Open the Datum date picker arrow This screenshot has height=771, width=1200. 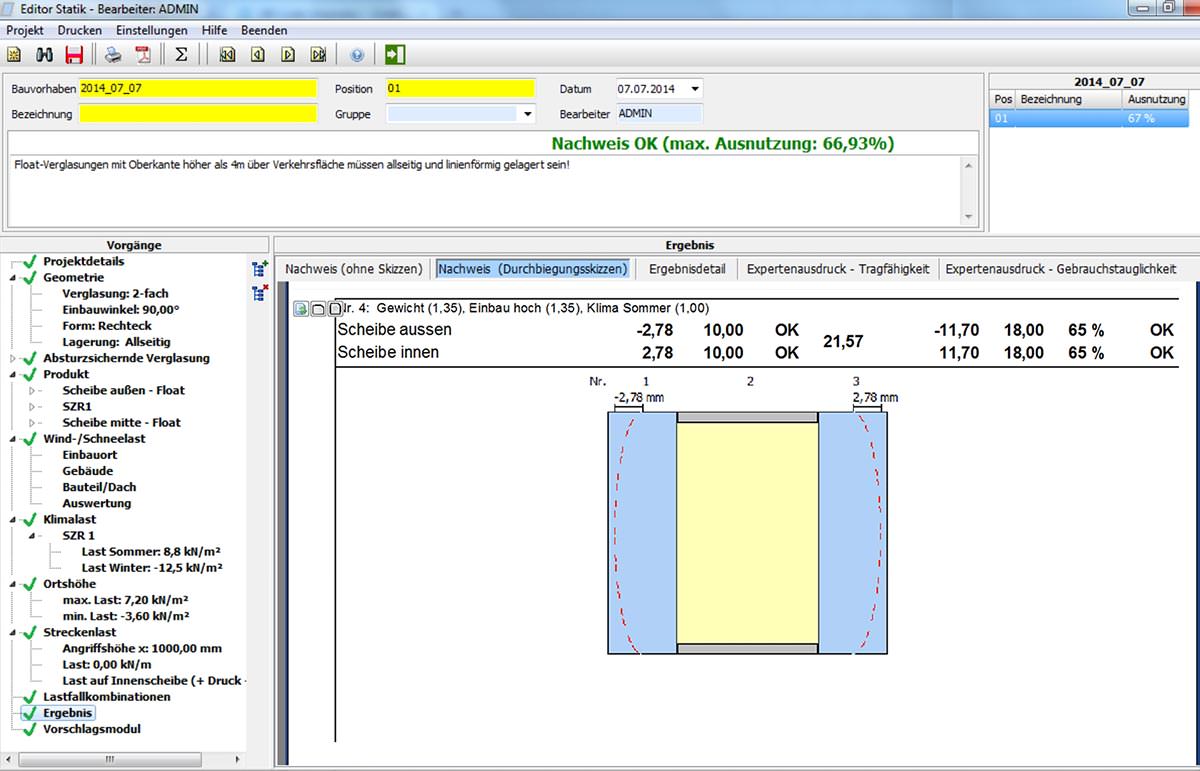pyautogui.click(x=695, y=88)
